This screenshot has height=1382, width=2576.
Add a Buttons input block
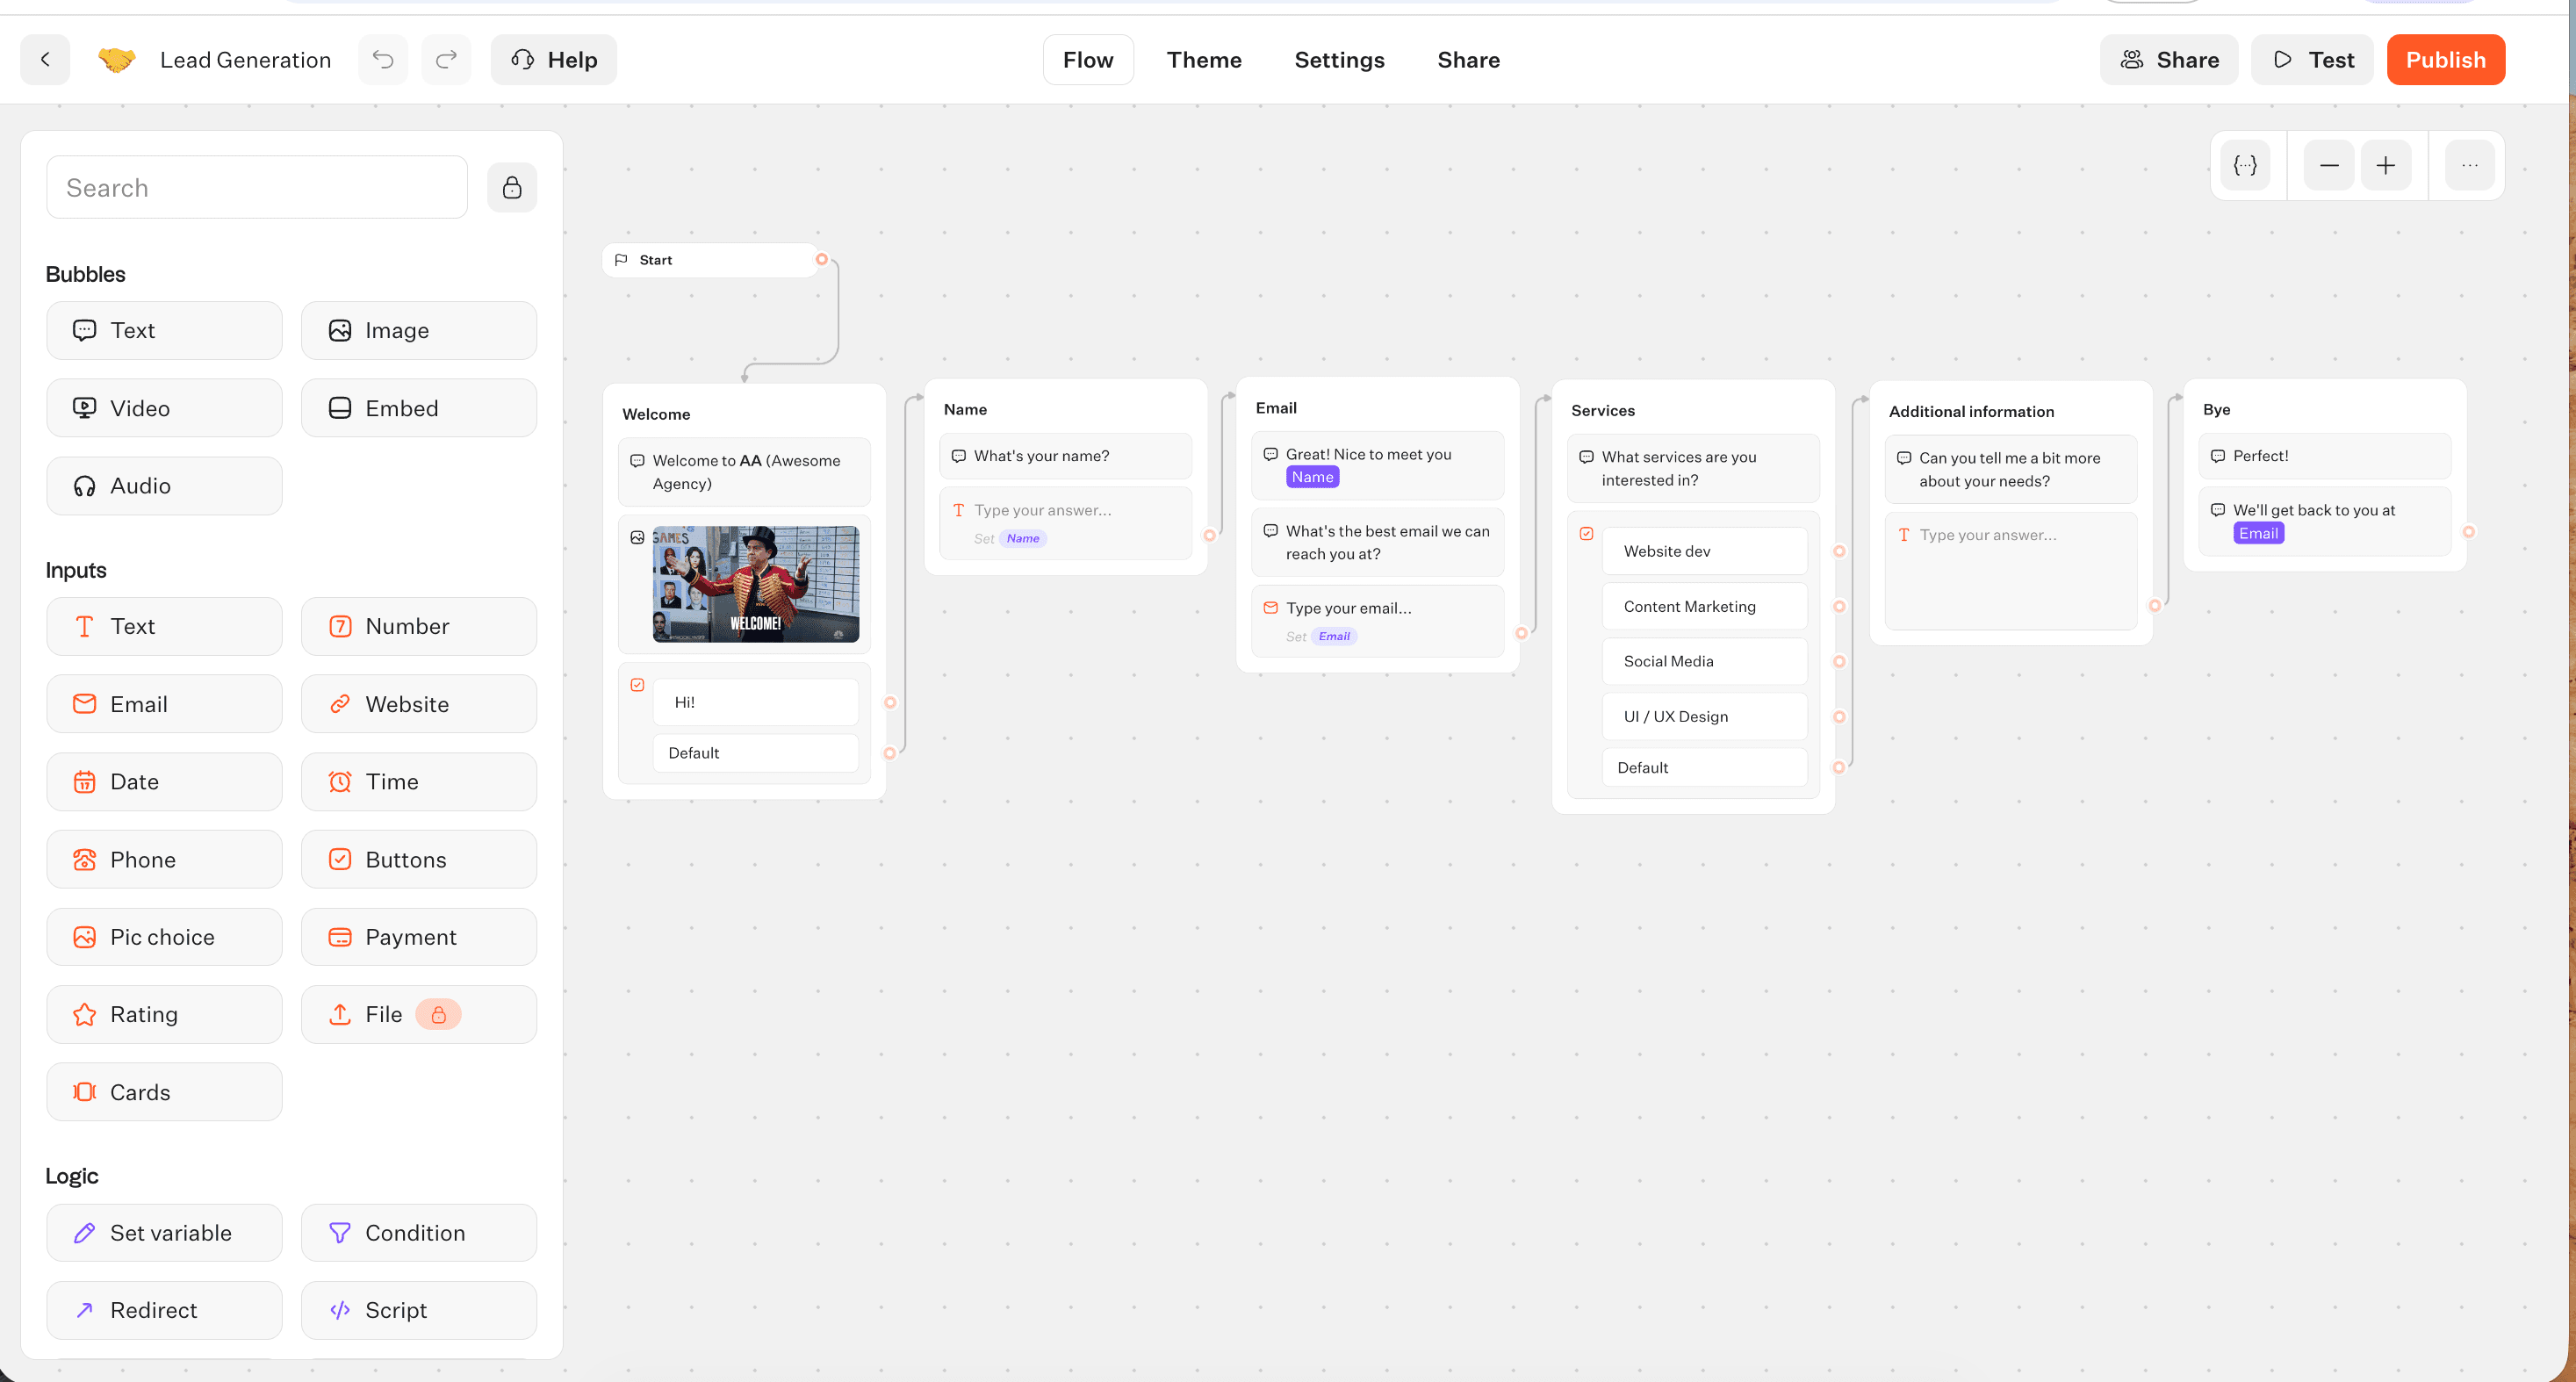[419, 860]
